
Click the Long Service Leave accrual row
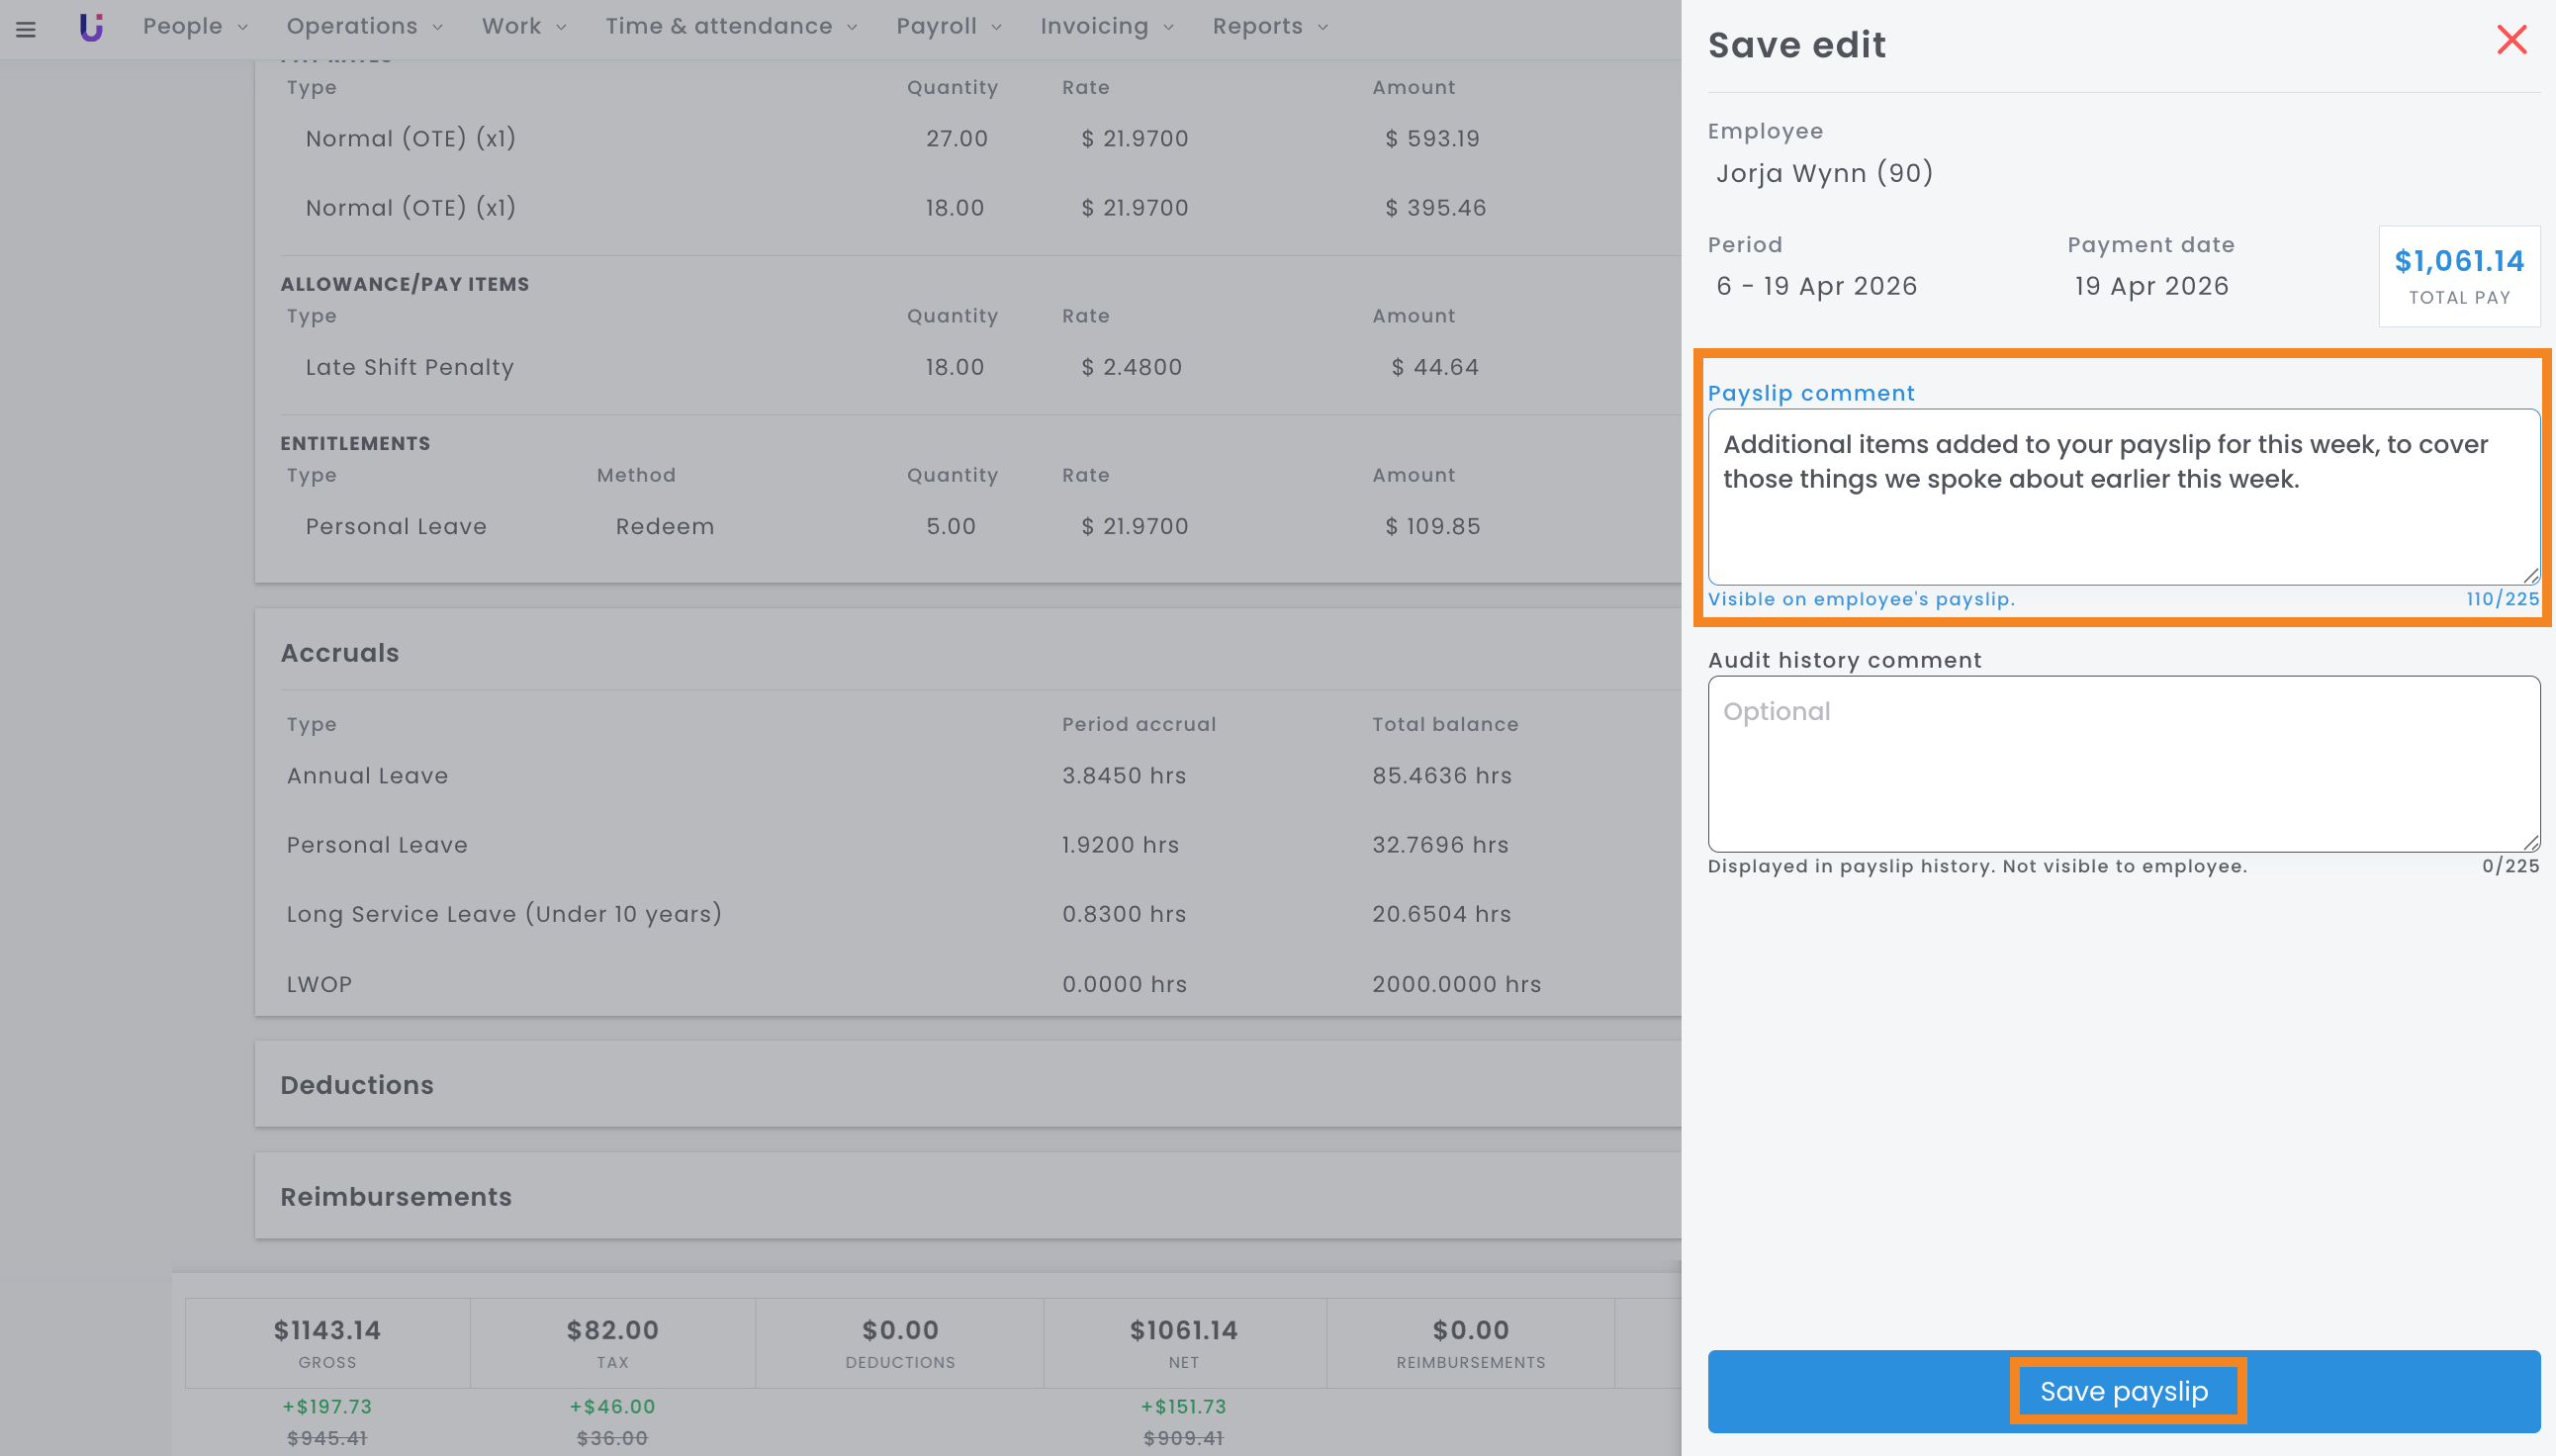968,914
